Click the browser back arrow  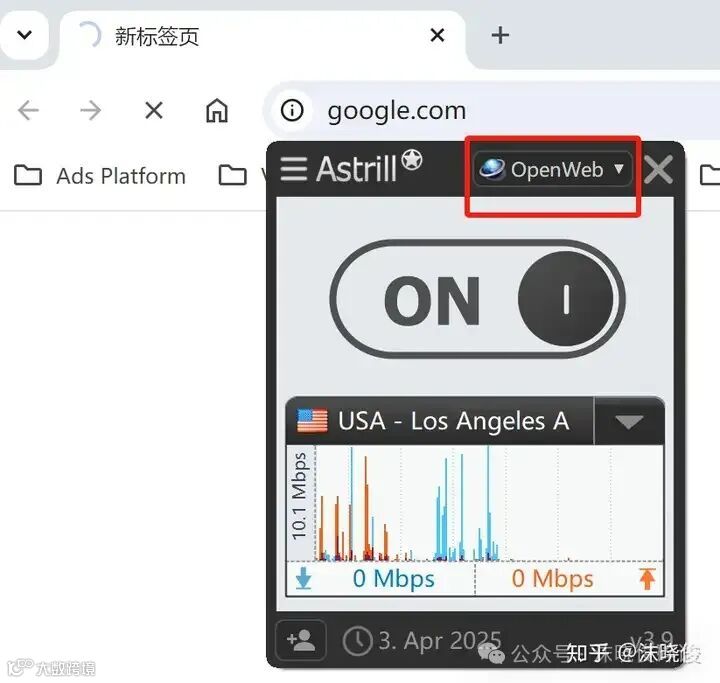tap(28, 110)
